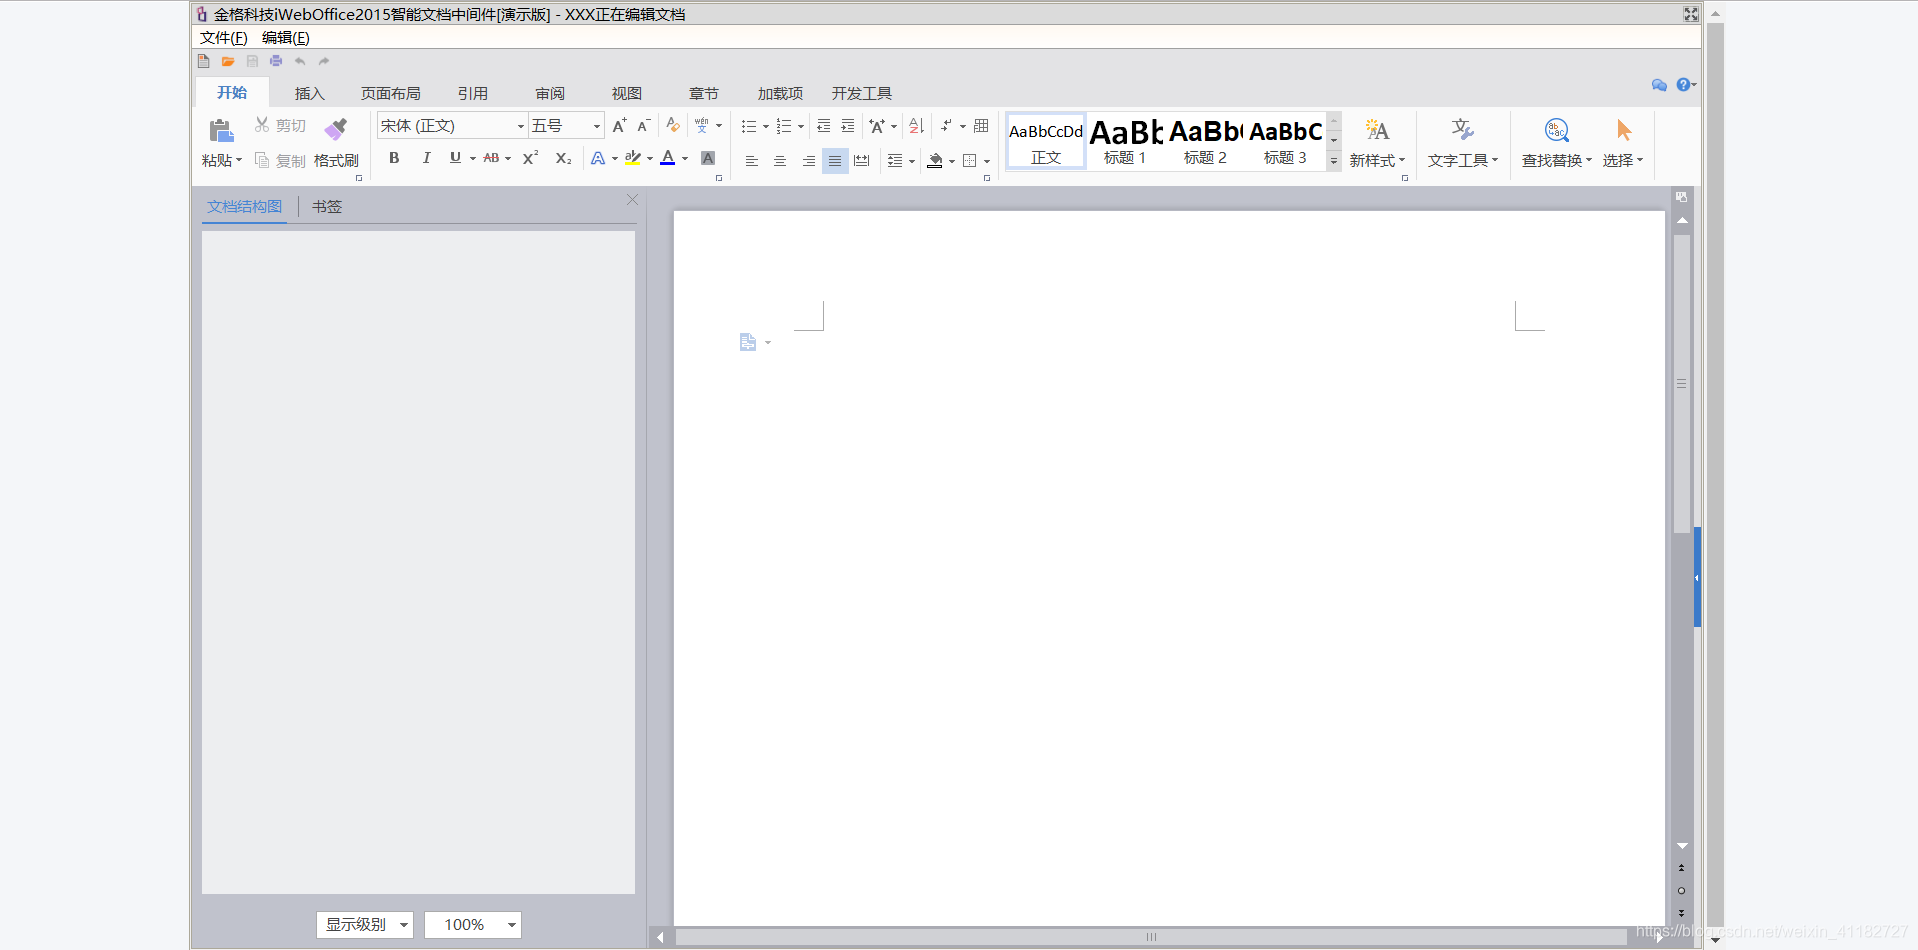1918x950 pixels.
Task: Switch to the 书签 panel tab
Action: 327,207
